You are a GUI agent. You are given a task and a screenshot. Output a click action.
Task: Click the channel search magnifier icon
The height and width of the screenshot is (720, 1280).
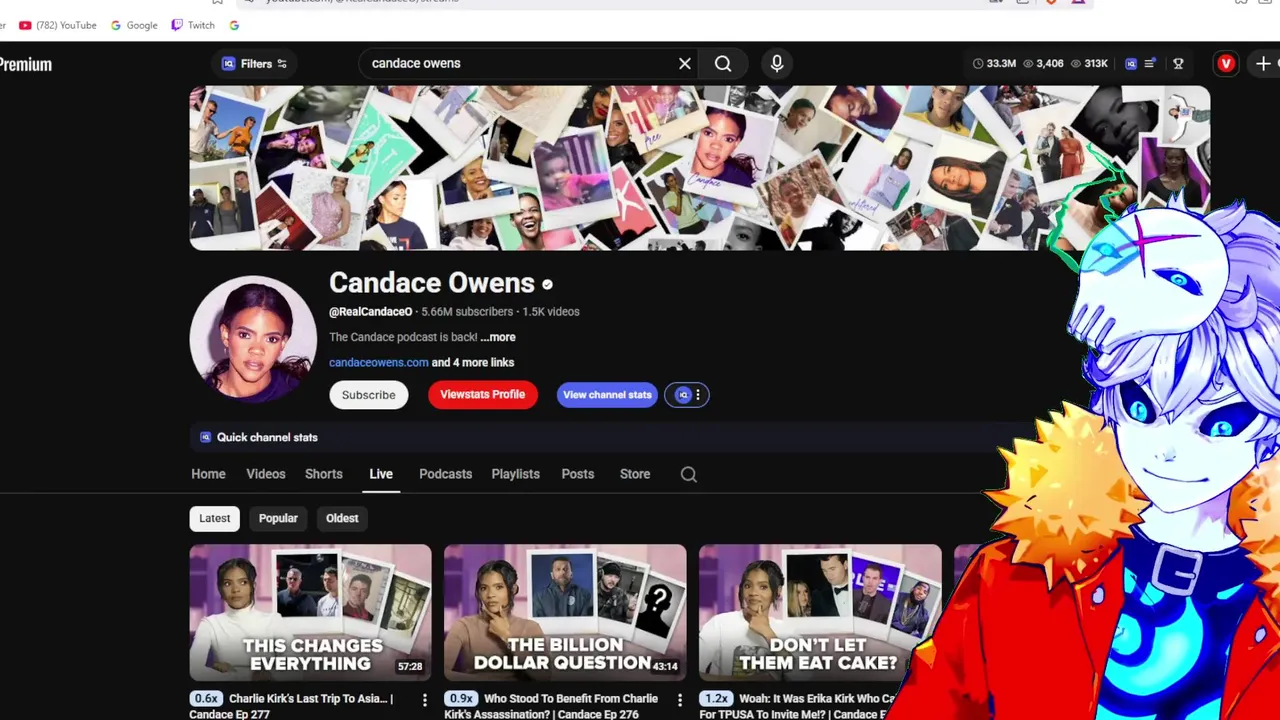689,475
